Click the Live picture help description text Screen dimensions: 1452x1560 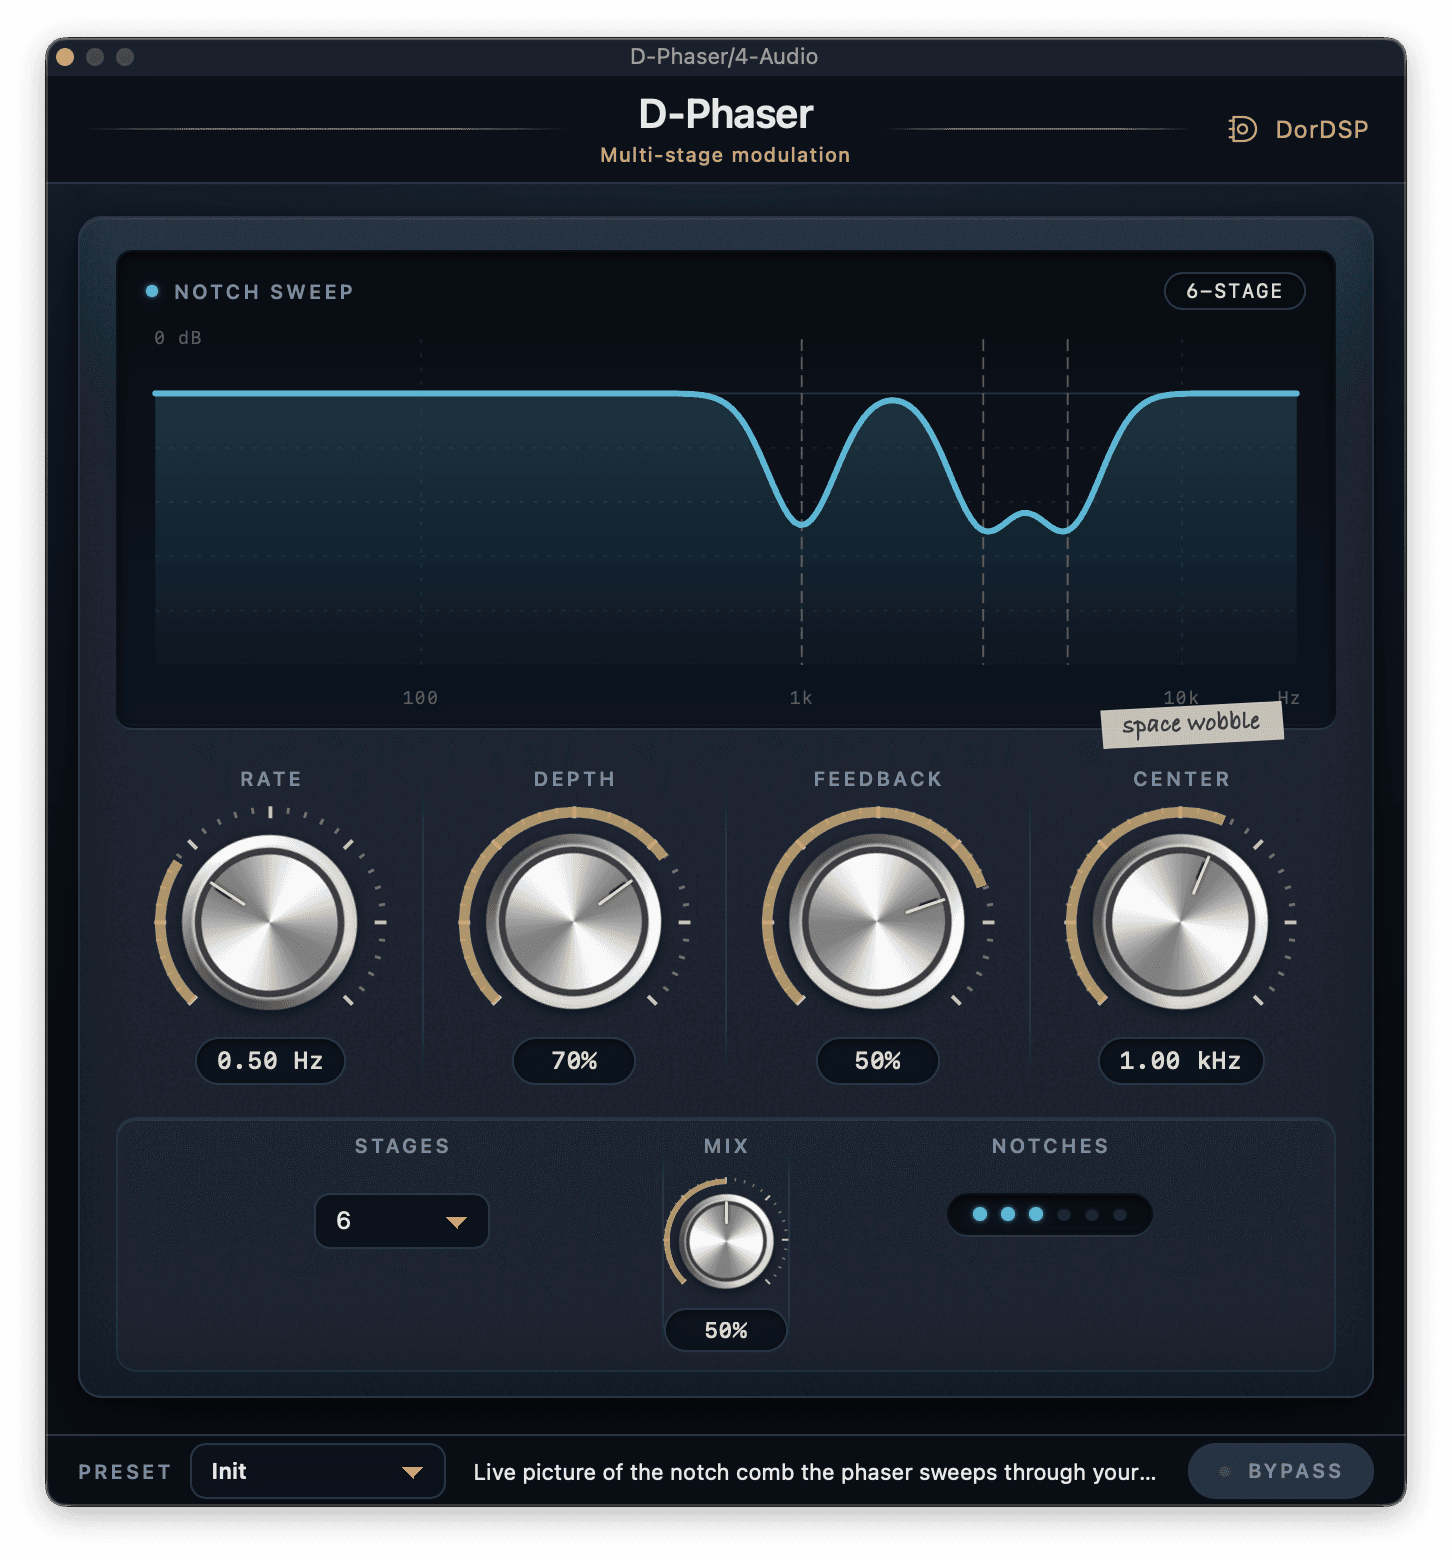[x=815, y=1472]
